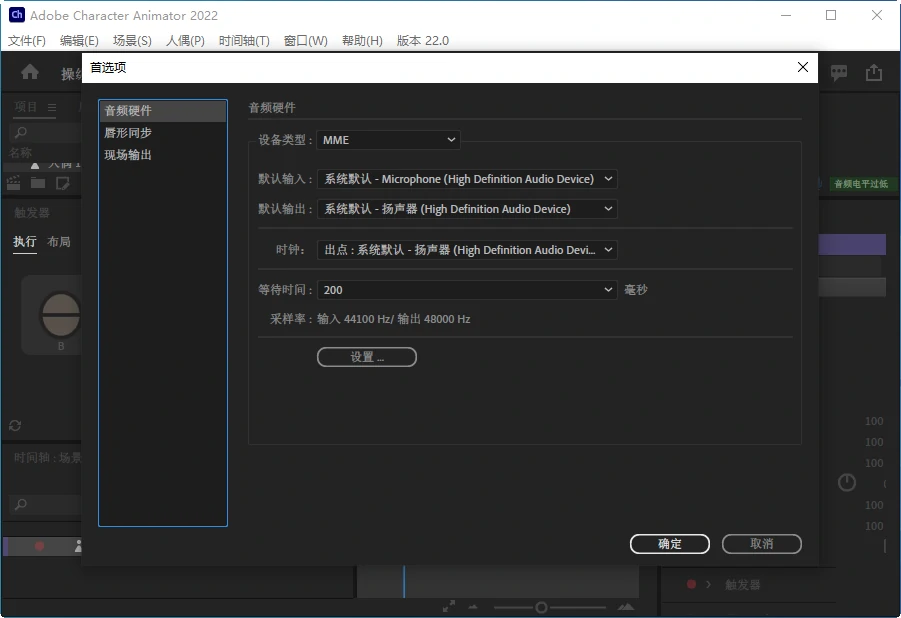This screenshot has width=901, height=618.
Task: Open the 默认输入 Microphone dropdown
Action: coord(467,179)
